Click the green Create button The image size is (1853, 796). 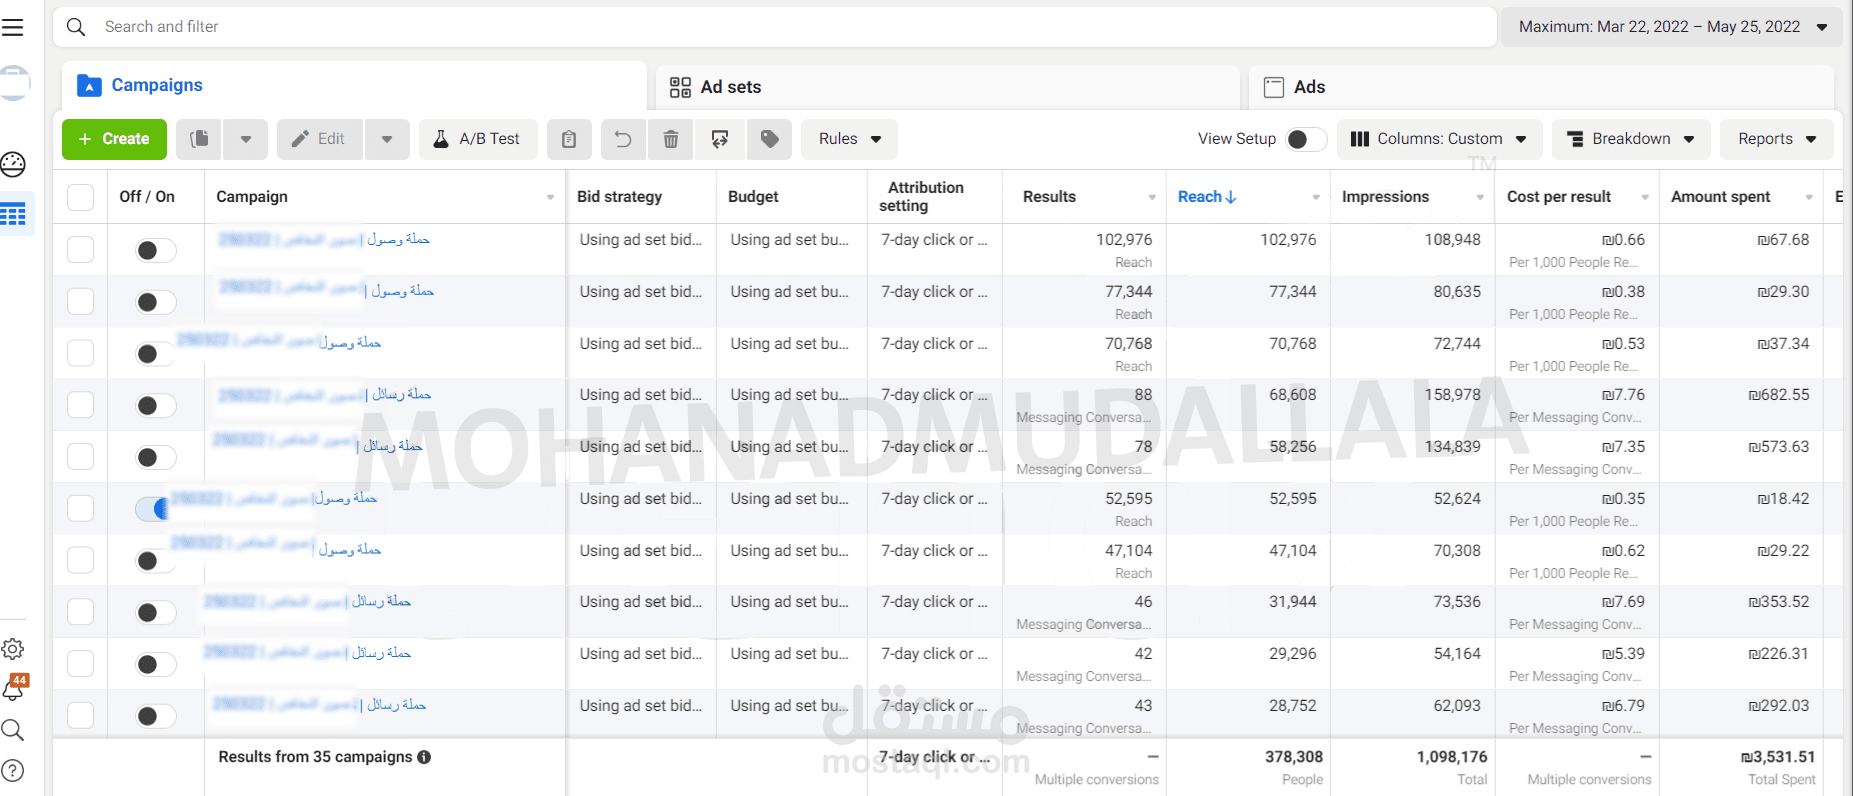(114, 139)
